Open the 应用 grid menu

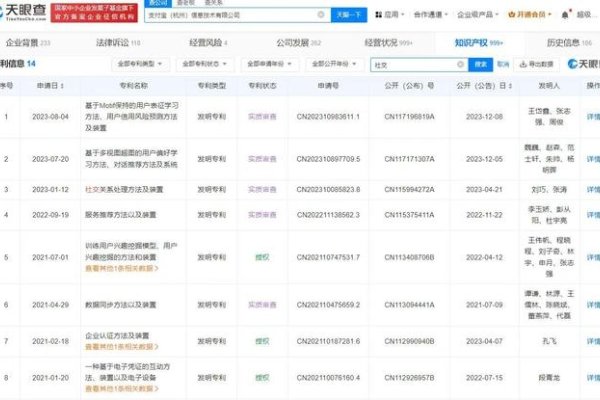(x=389, y=15)
